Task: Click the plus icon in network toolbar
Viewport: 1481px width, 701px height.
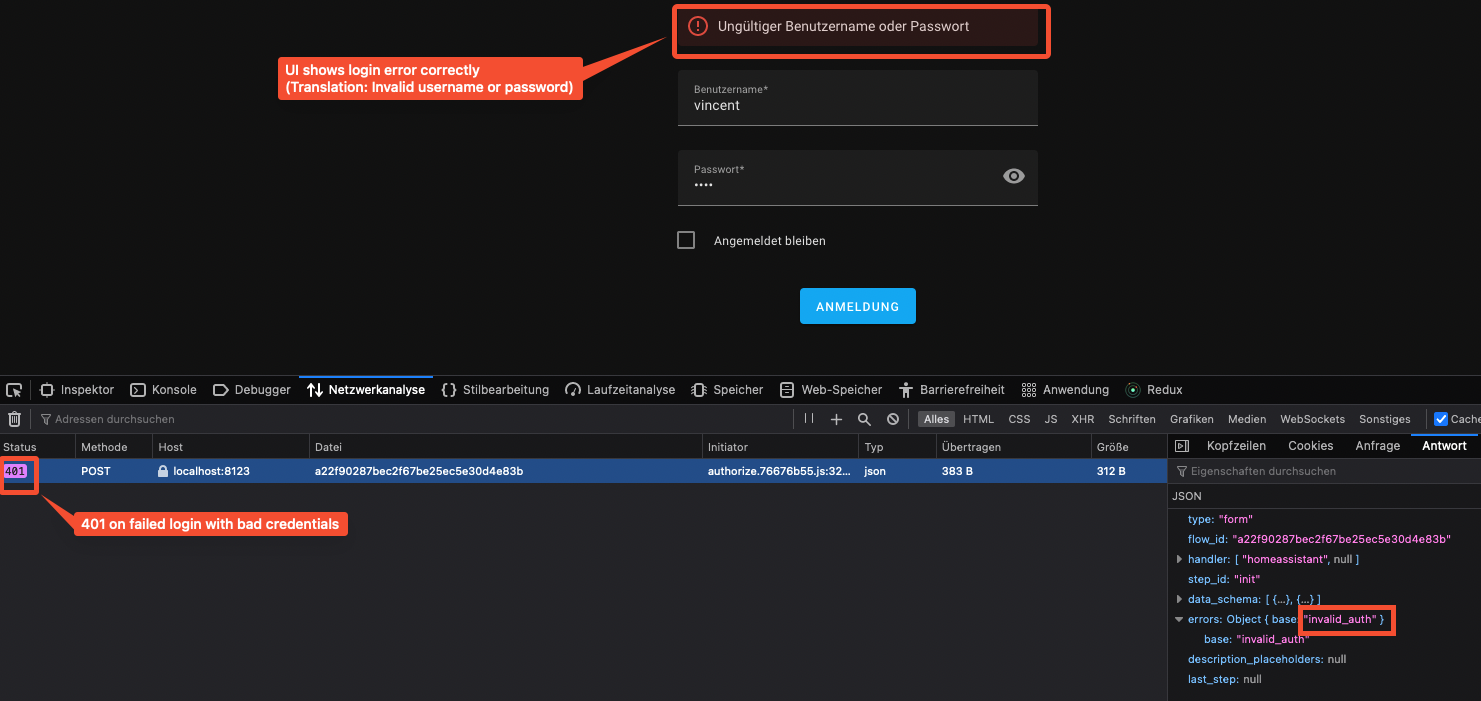Action: click(837, 419)
